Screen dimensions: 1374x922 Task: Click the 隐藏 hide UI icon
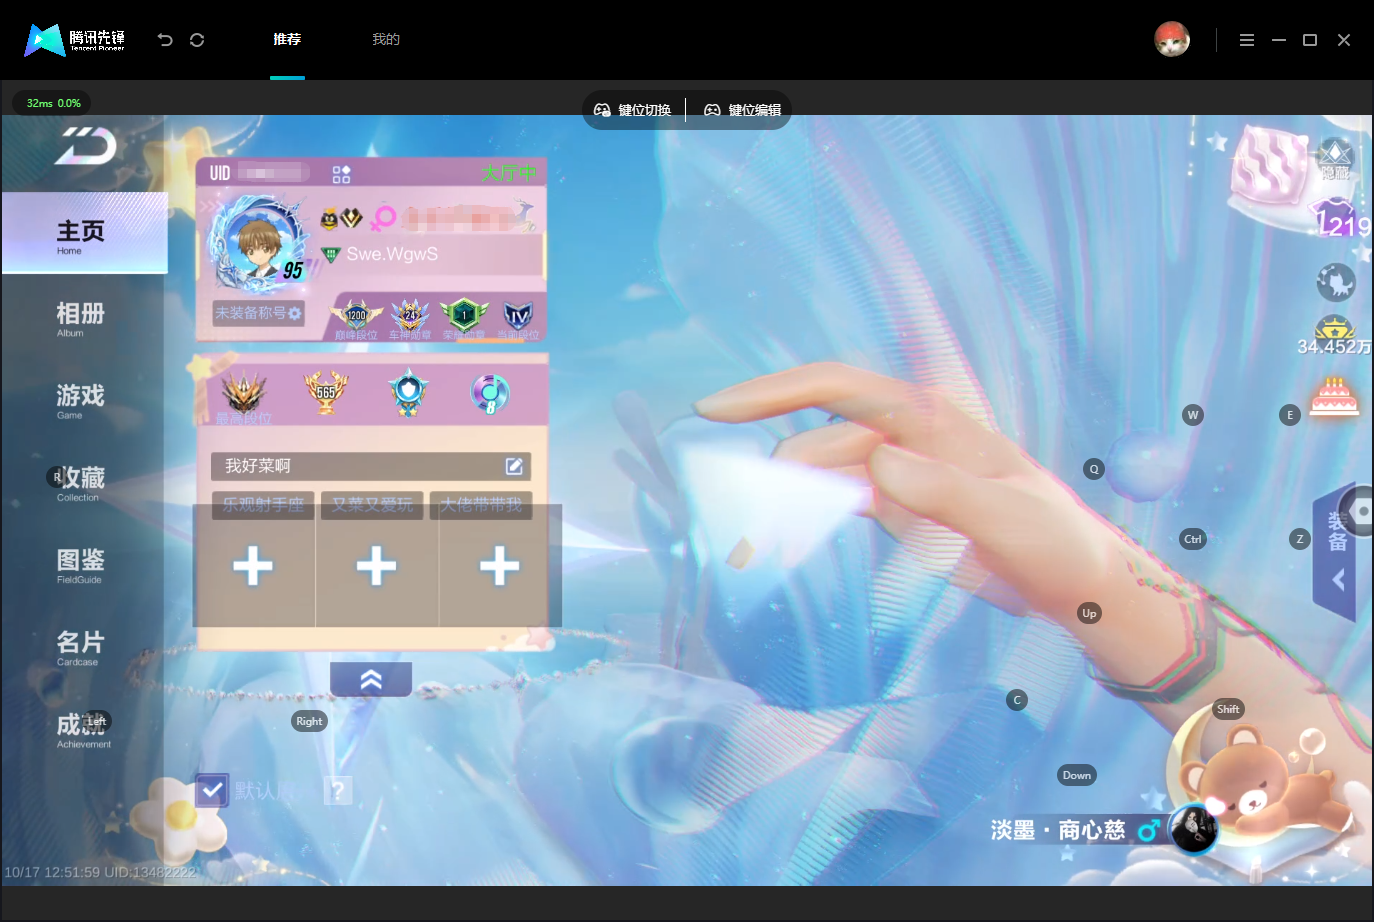coord(1335,160)
